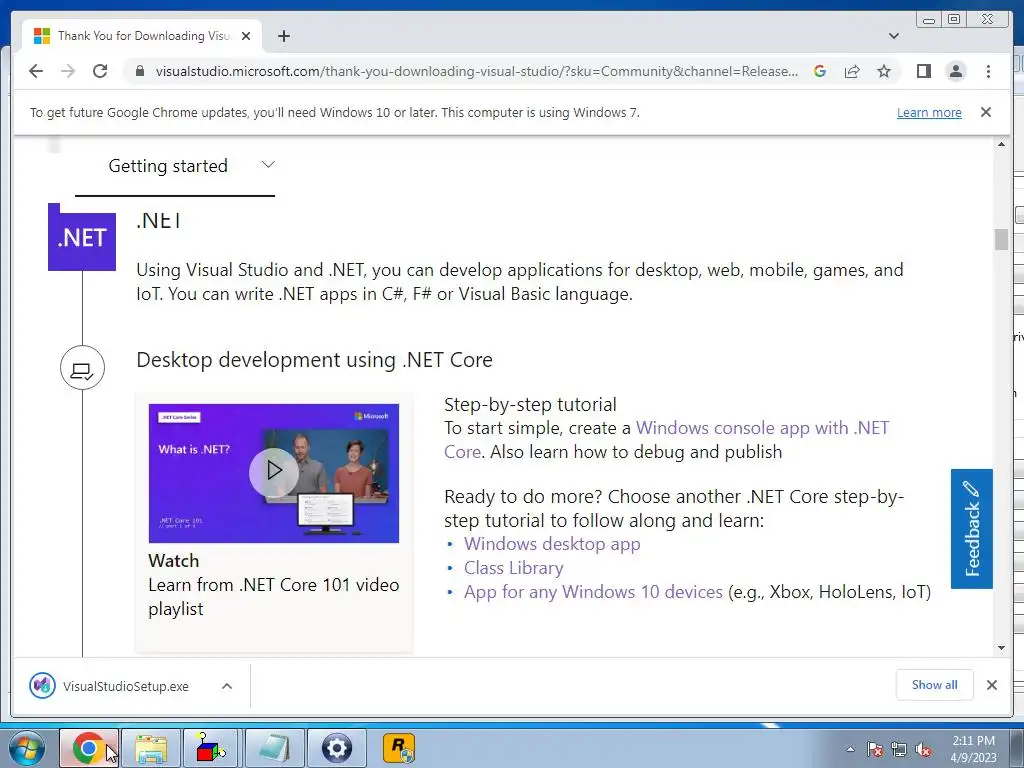Image resolution: width=1024 pixels, height=768 pixels.
Task: Click the Action Center flag icon
Action: point(875,749)
